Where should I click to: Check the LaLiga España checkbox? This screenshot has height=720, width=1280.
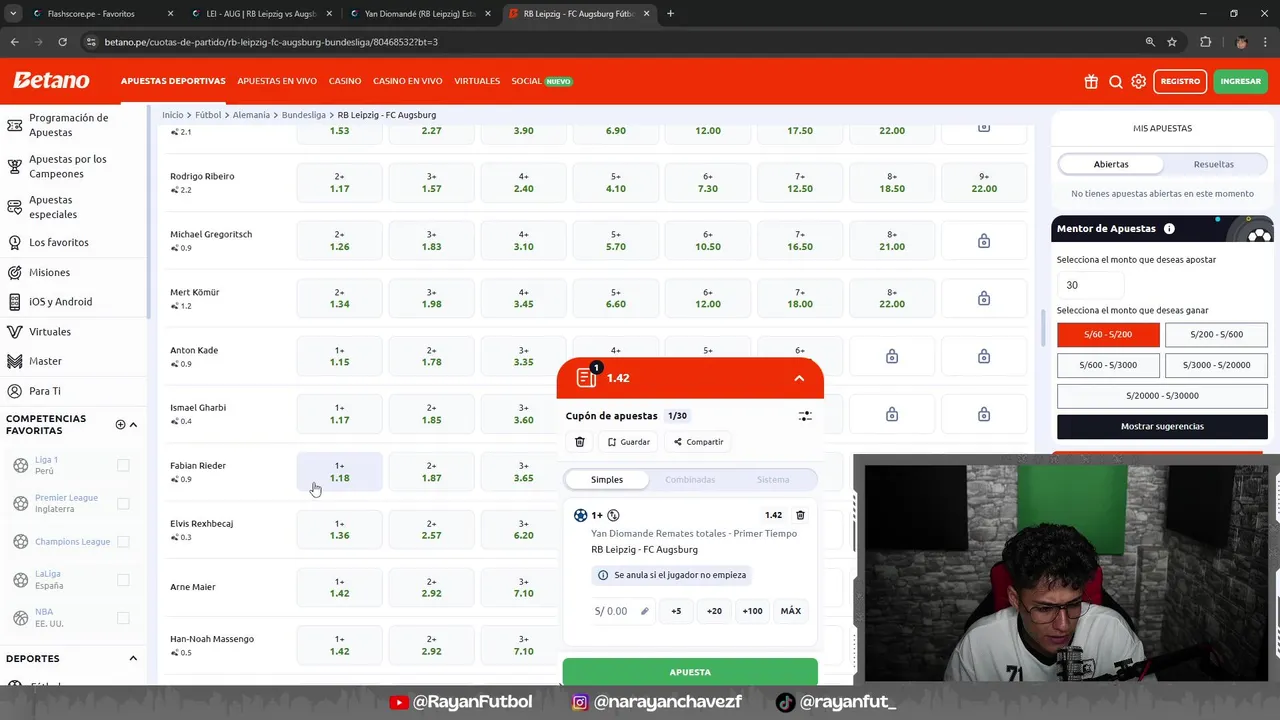click(123, 580)
